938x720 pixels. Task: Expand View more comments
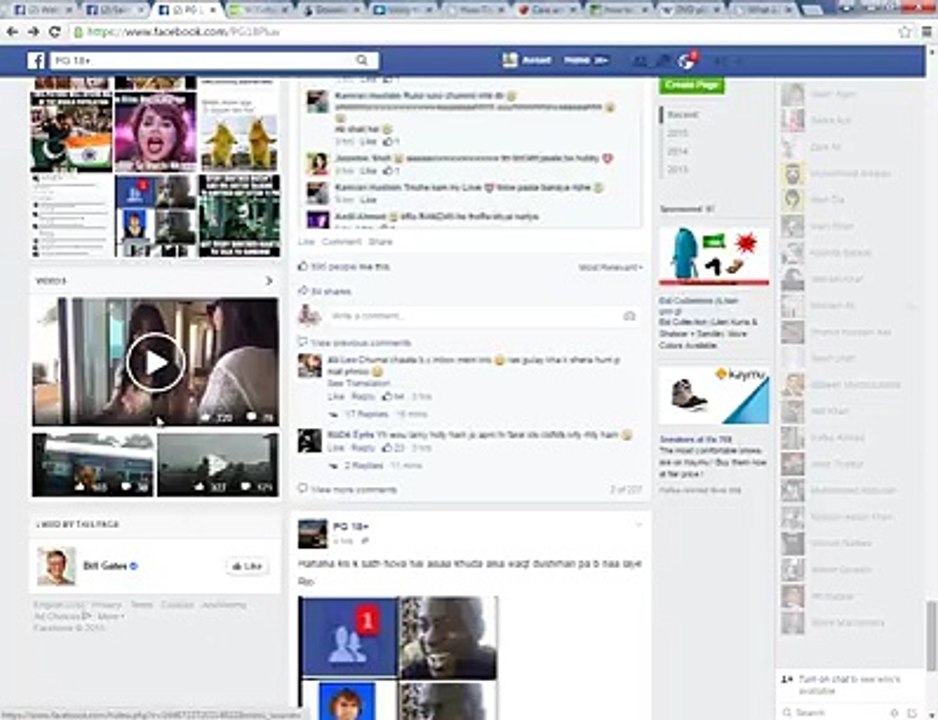tap(354, 489)
